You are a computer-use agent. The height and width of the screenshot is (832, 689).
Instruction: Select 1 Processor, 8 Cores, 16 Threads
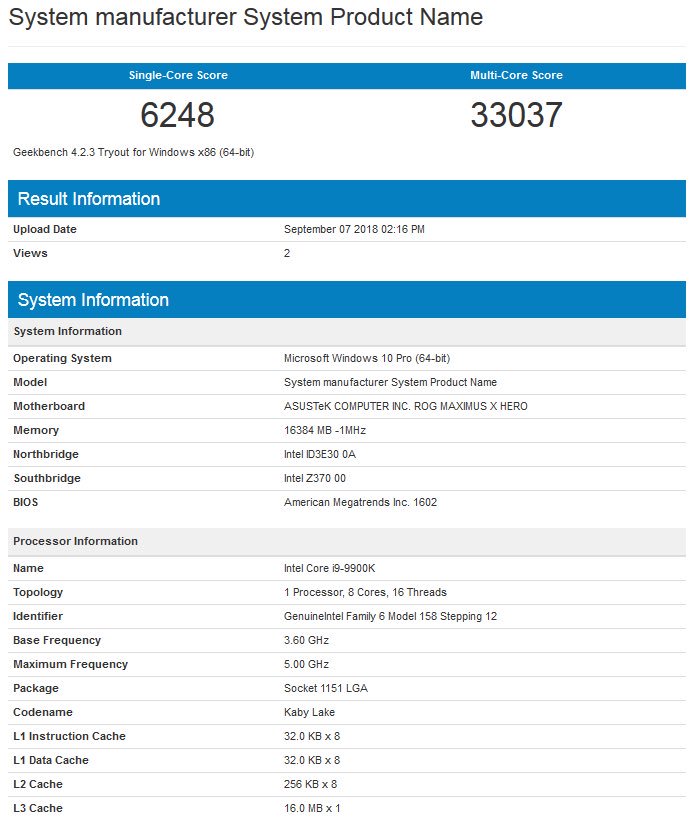coord(365,592)
